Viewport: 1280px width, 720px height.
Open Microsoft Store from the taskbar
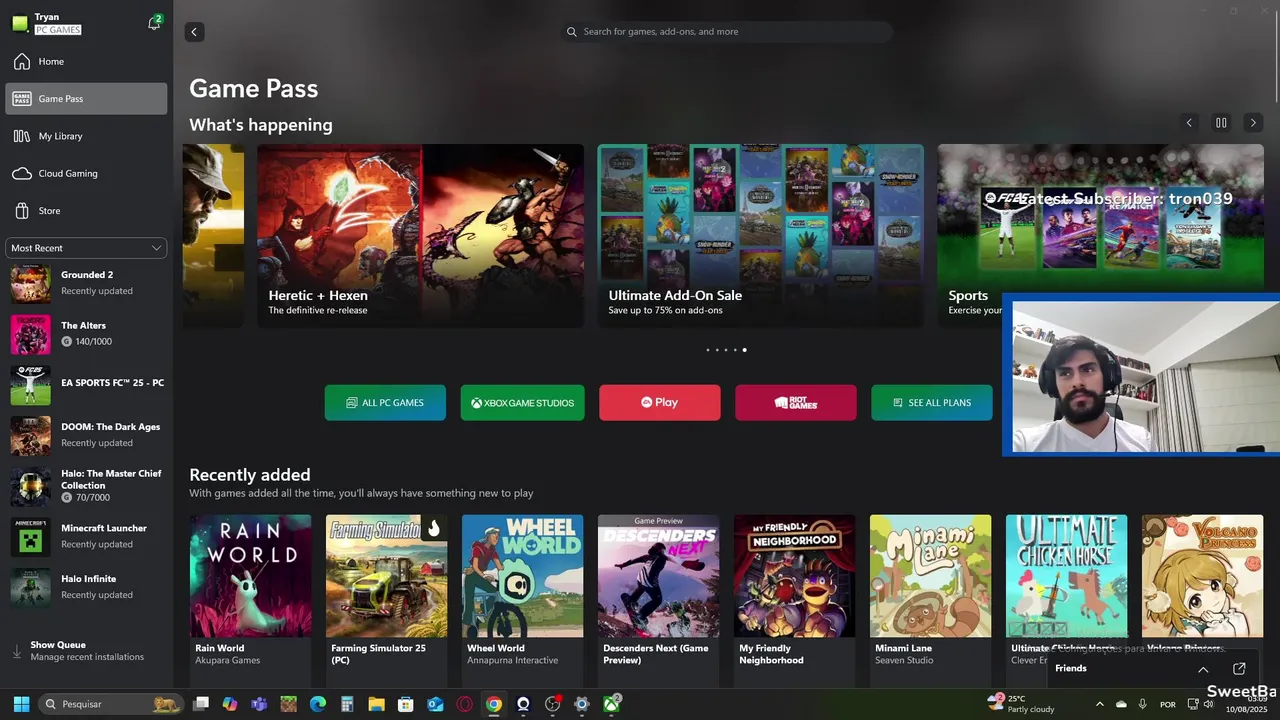point(405,704)
